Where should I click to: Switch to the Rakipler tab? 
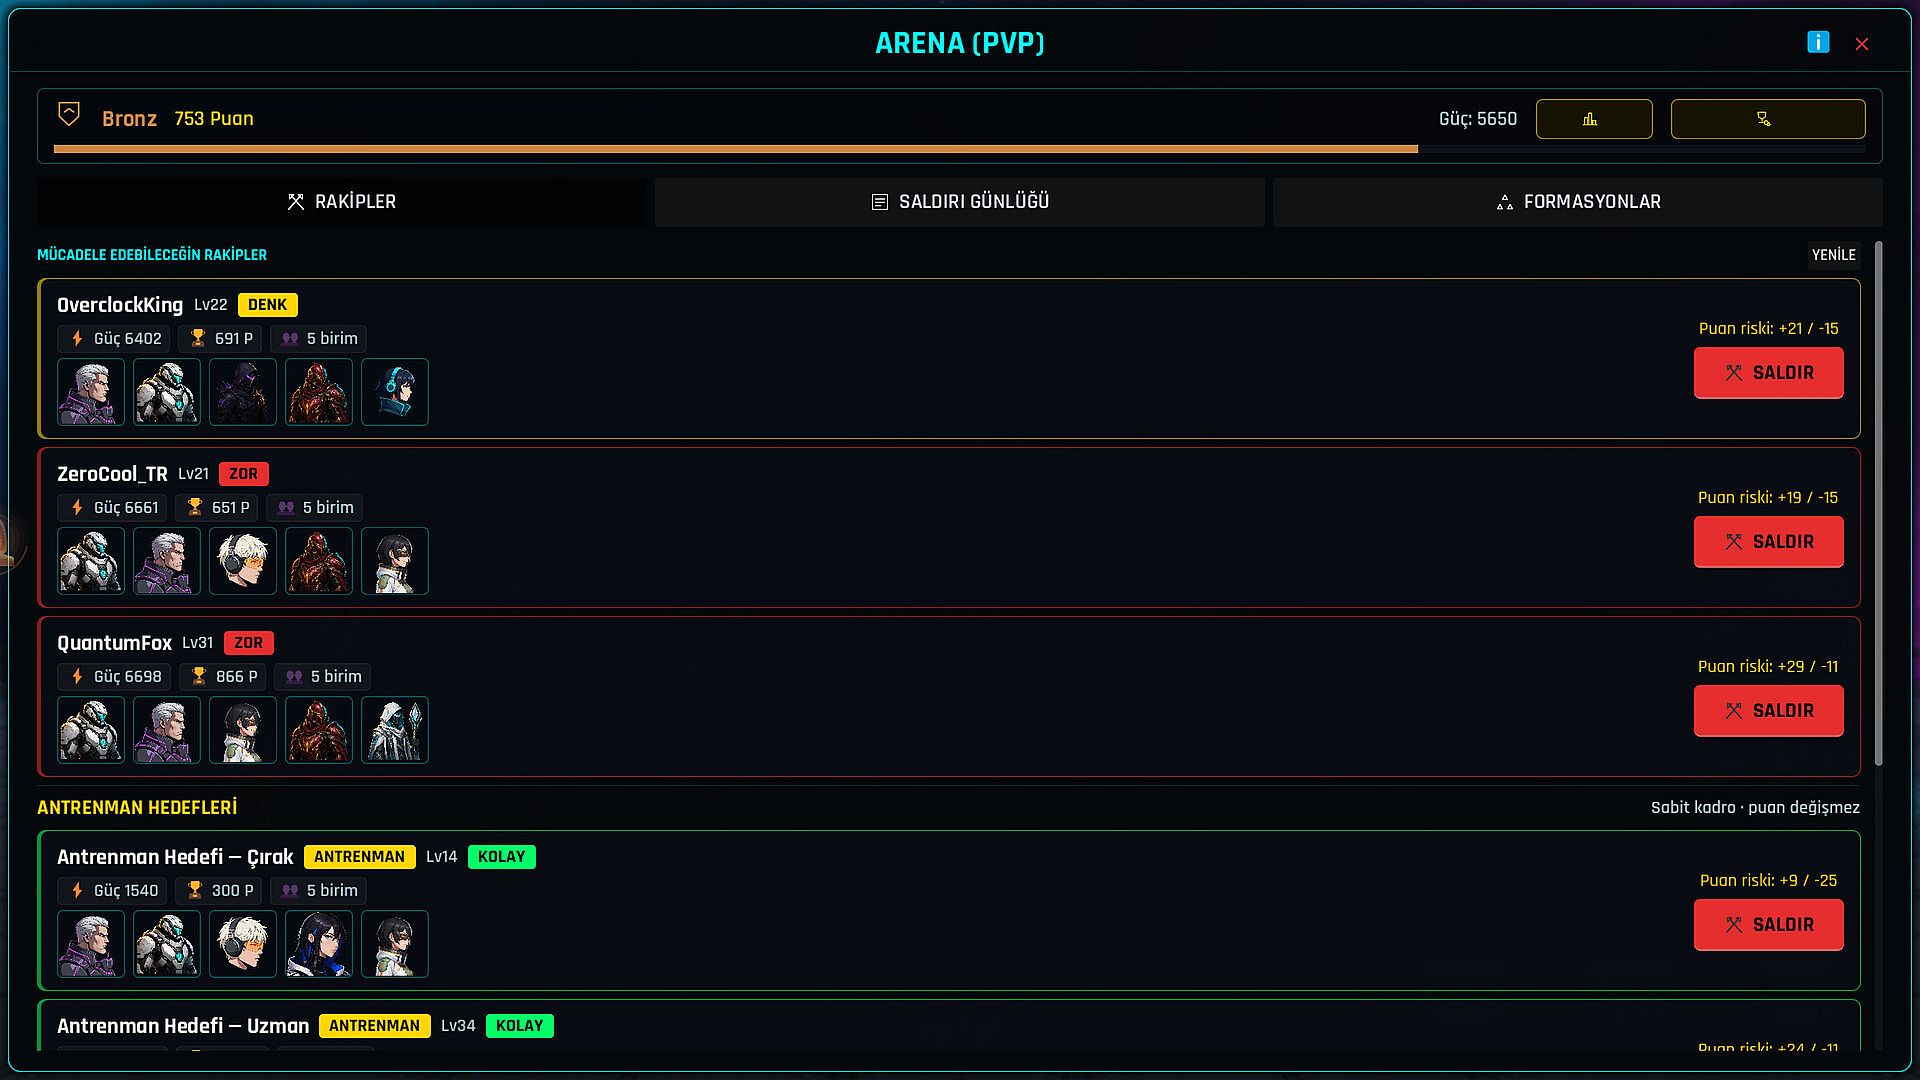(342, 202)
